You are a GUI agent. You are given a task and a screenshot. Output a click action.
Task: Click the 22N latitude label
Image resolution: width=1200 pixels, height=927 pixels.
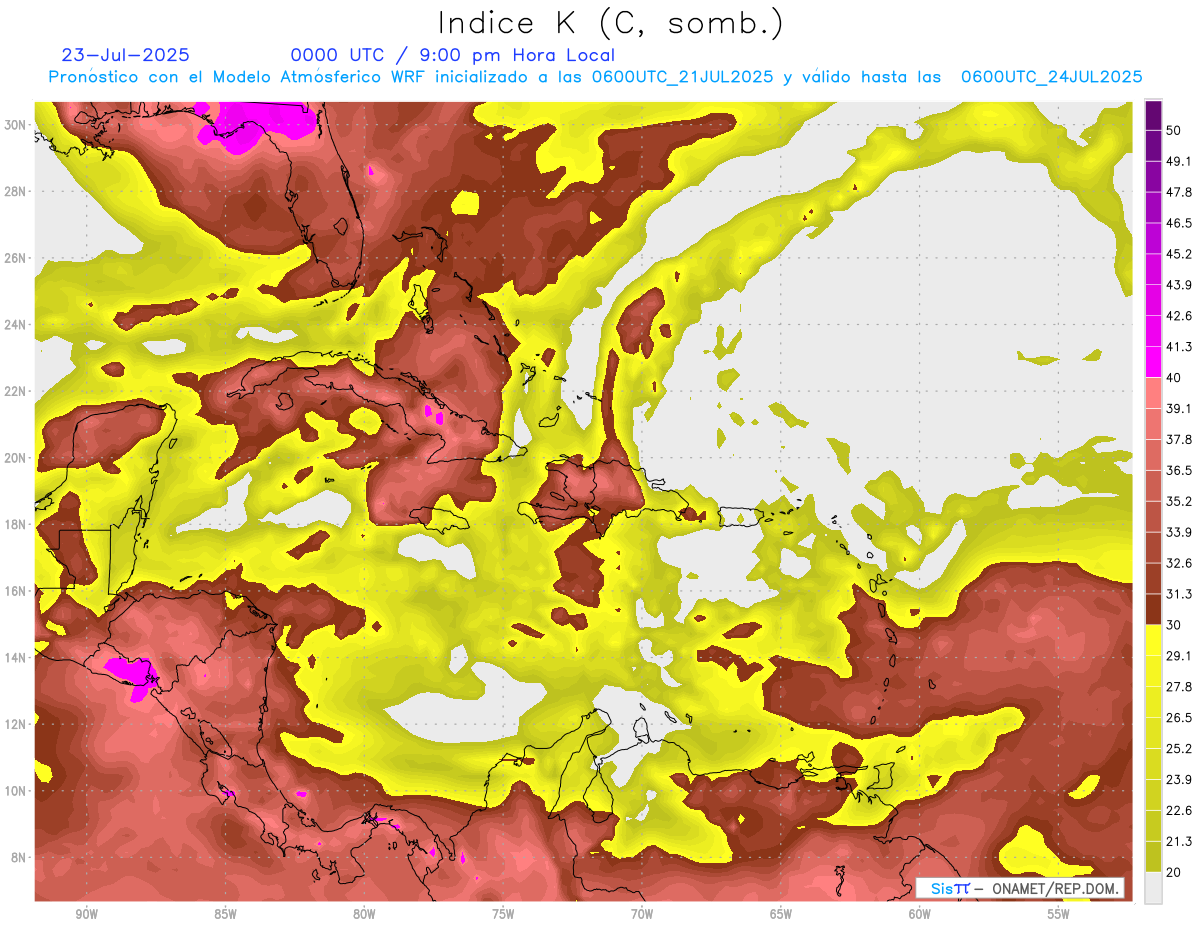coord(15,391)
